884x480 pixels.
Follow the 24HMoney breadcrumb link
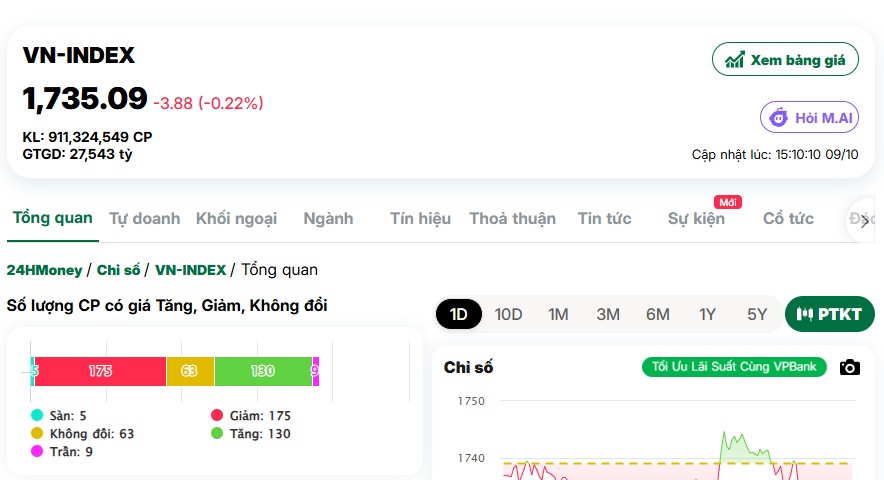click(x=45, y=270)
